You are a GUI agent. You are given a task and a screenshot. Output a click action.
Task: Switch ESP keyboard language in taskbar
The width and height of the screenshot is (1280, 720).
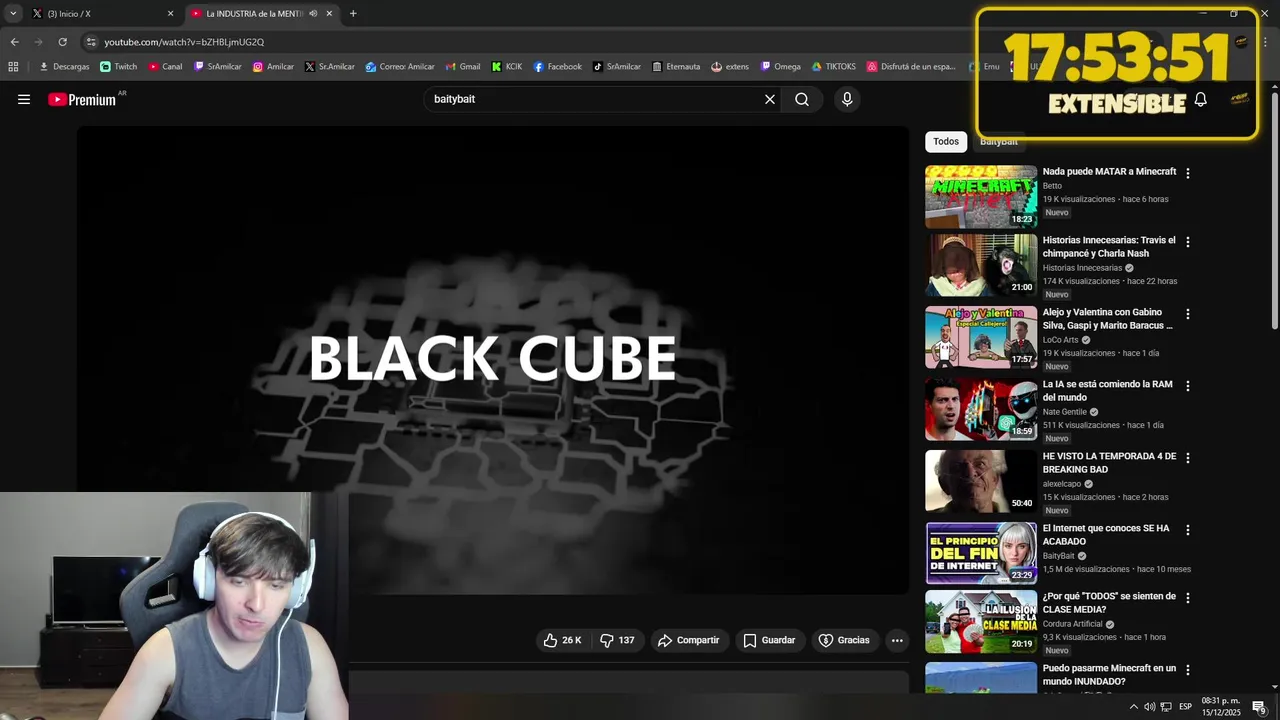pos(1185,707)
